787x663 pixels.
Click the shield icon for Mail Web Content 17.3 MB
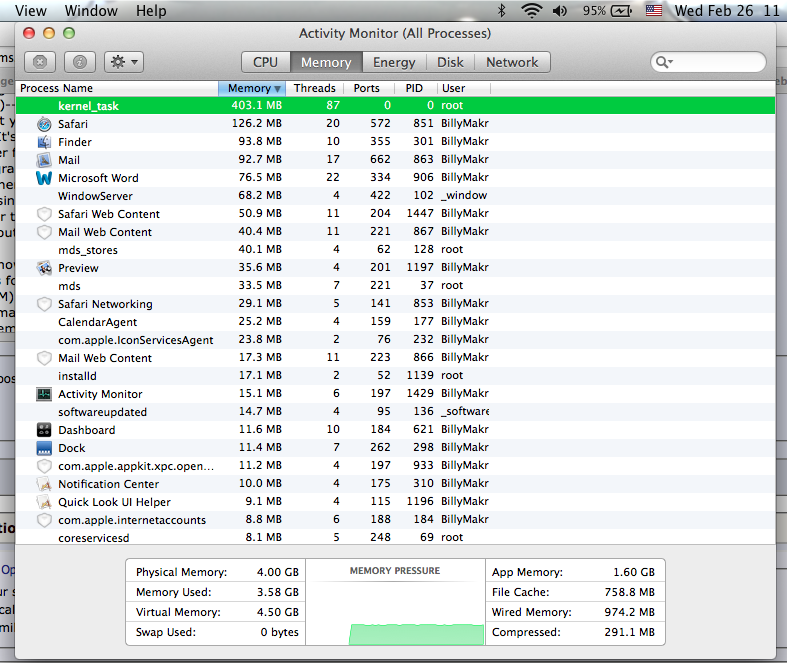[44, 358]
